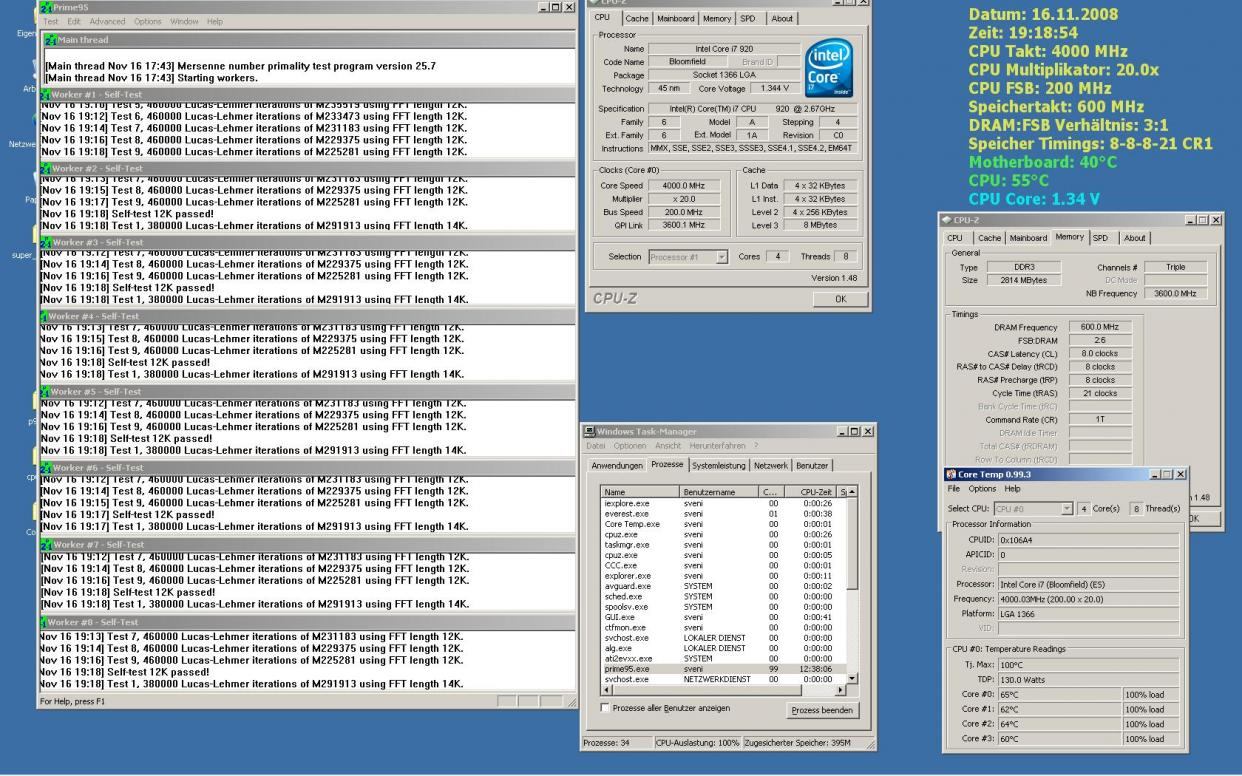Click the Worker #2 Self-Test window icon
Image resolution: width=1242 pixels, height=776 pixels.
coord(47,168)
